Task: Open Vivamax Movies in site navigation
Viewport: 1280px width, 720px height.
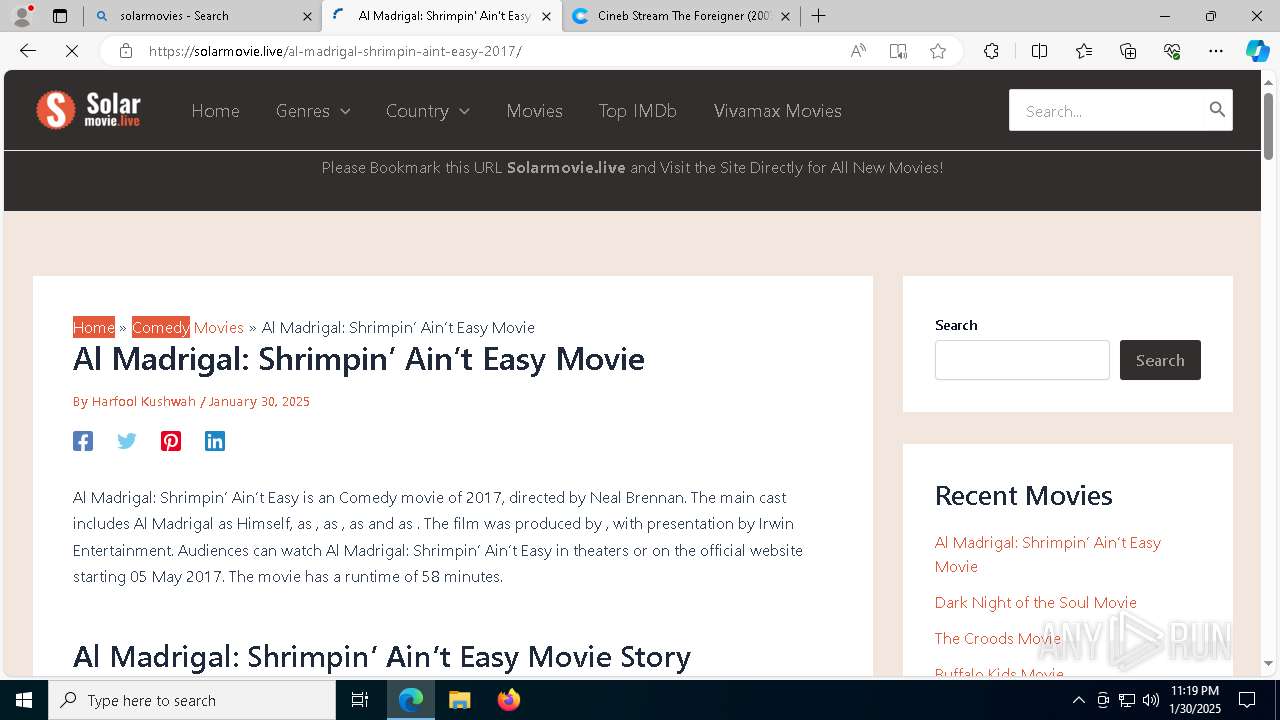Action: [x=778, y=111]
